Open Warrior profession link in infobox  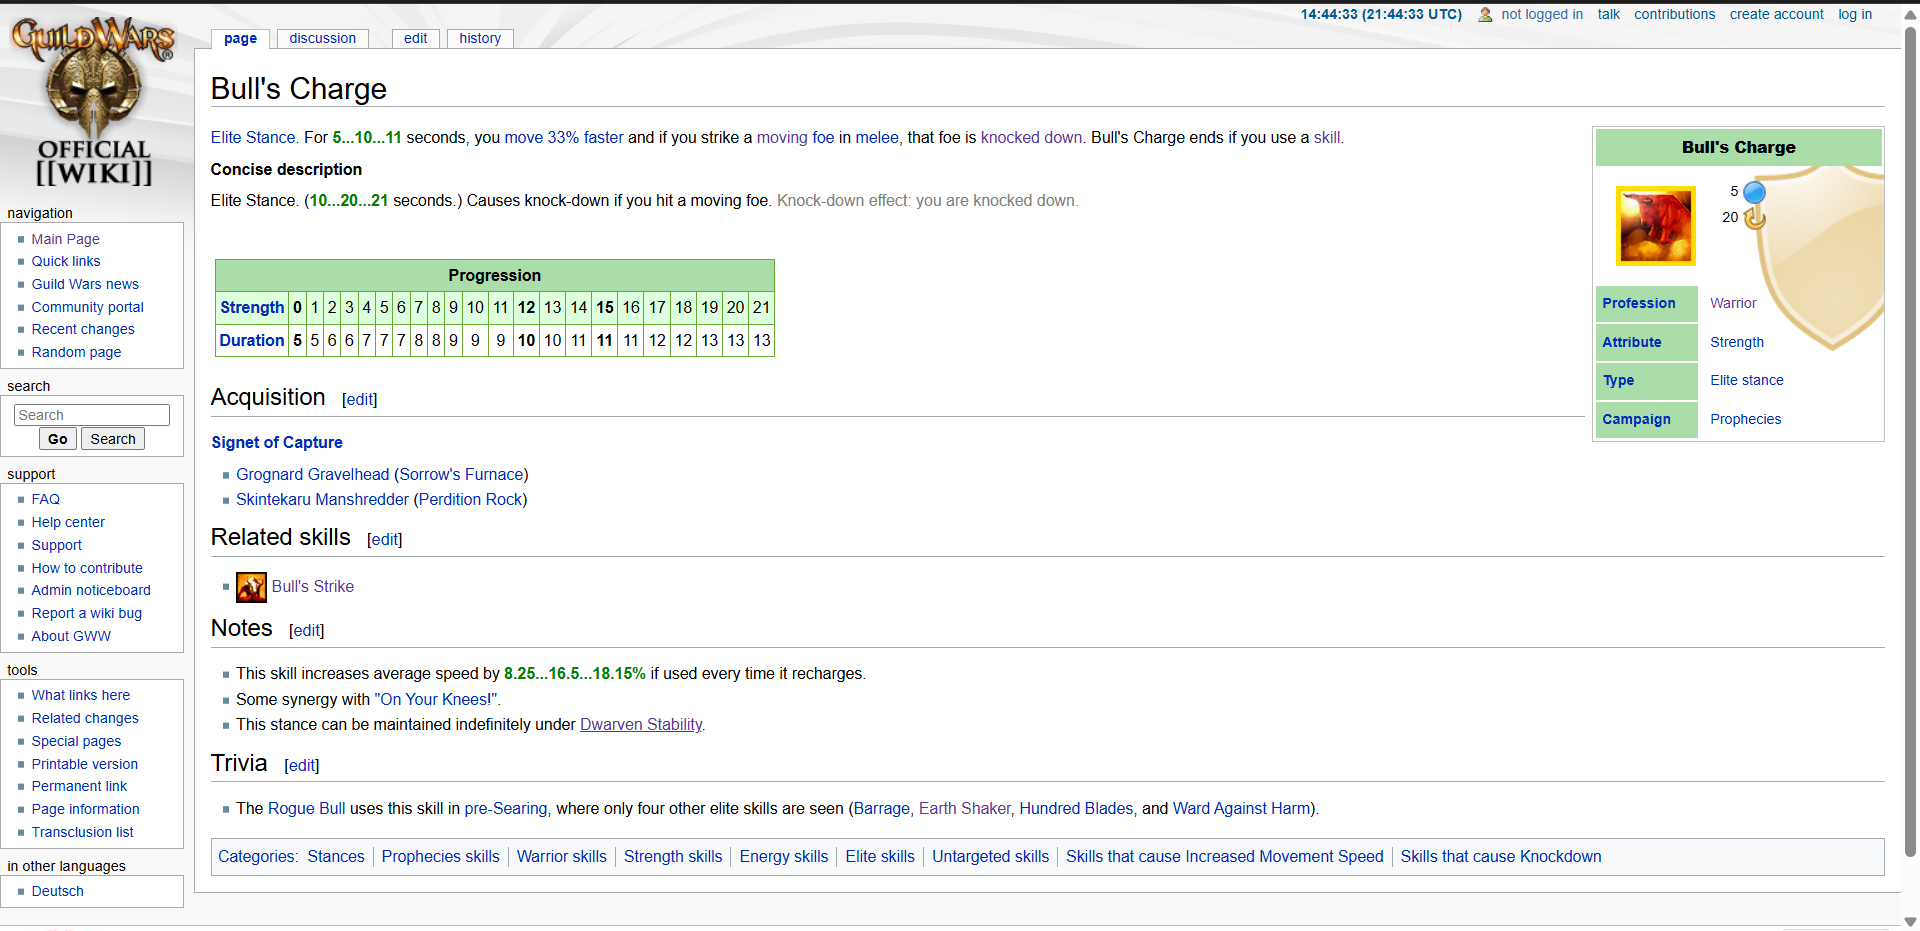click(x=1733, y=303)
